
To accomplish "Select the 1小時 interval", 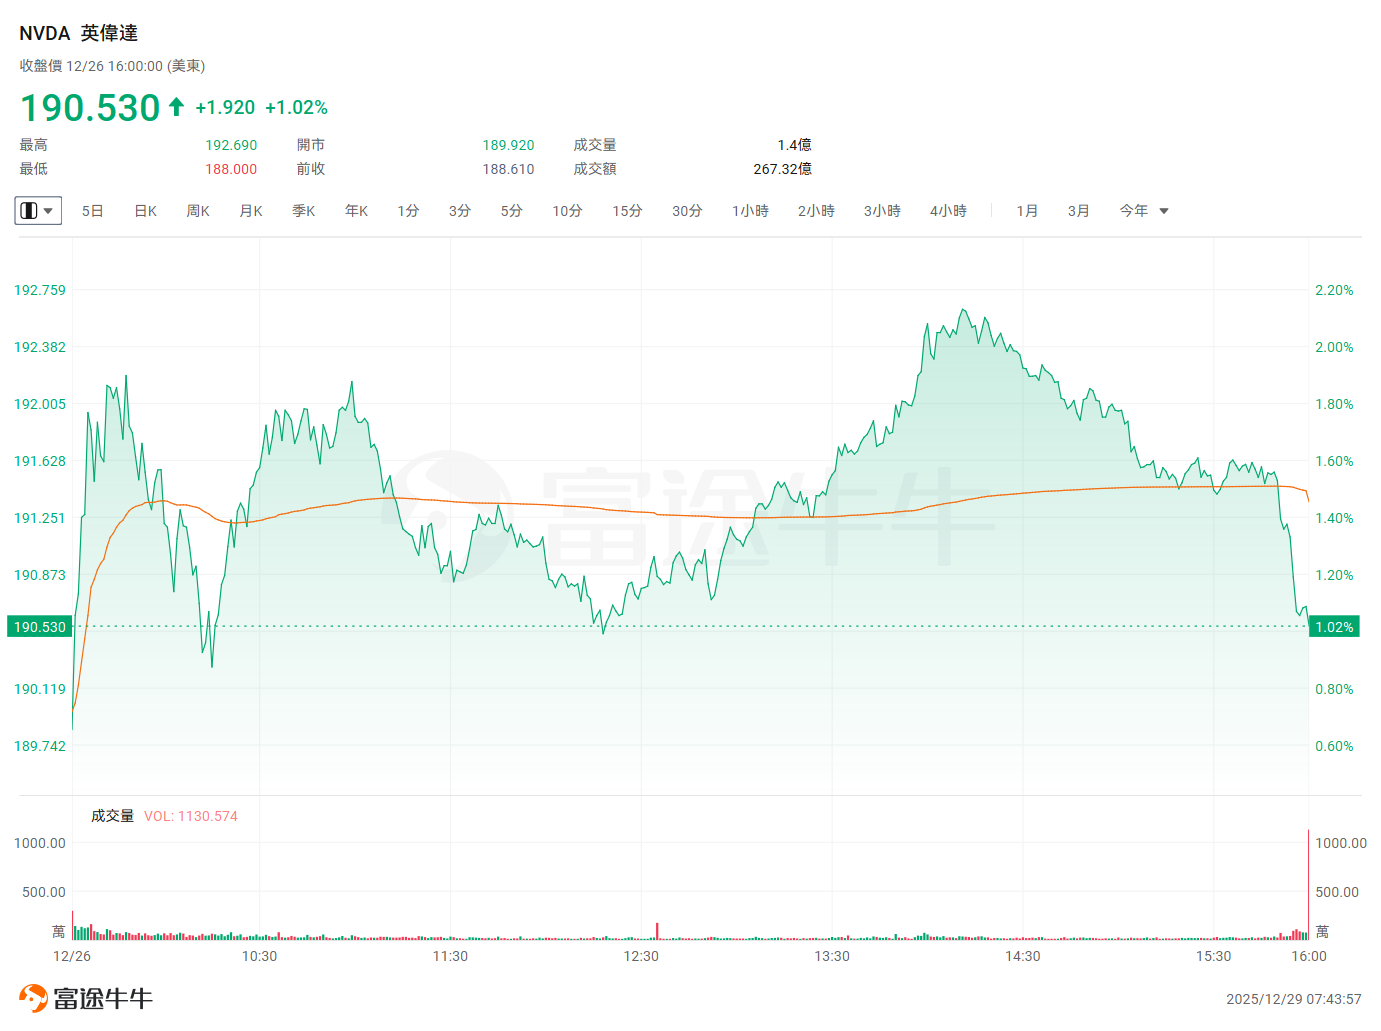I will [750, 211].
